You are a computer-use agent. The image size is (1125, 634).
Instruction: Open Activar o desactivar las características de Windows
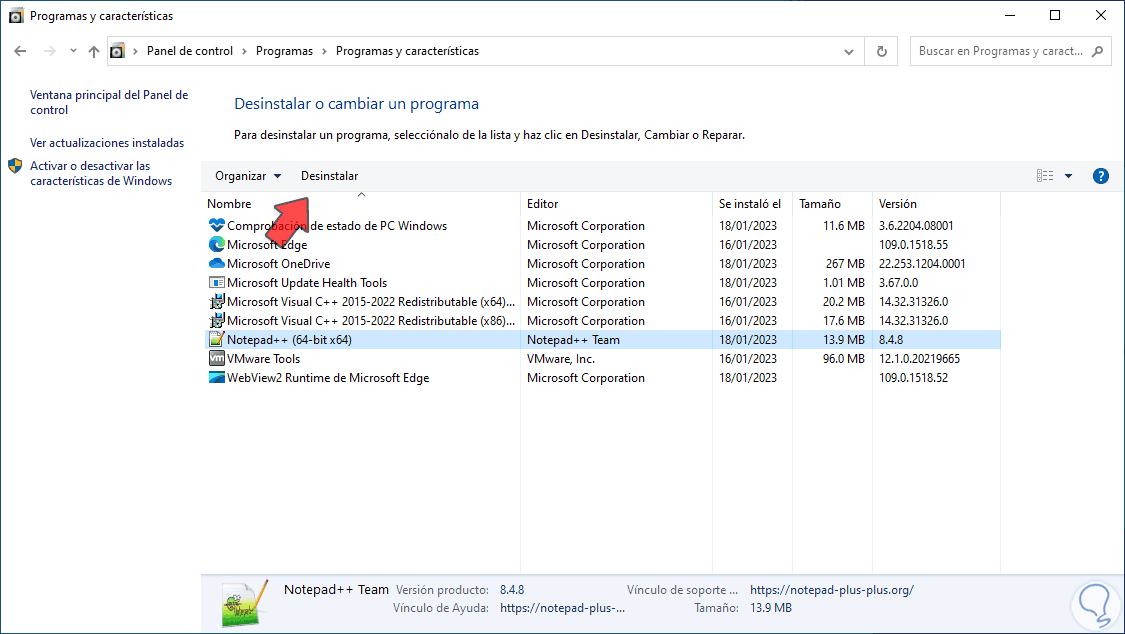(x=101, y=173)
